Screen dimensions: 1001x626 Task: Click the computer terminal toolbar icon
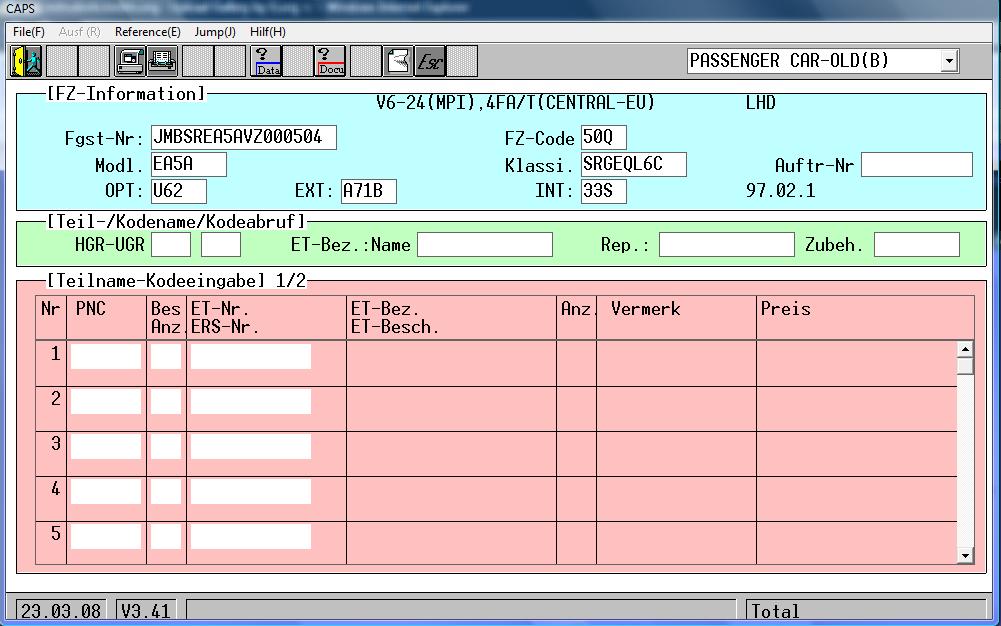[x=130, y=62]
